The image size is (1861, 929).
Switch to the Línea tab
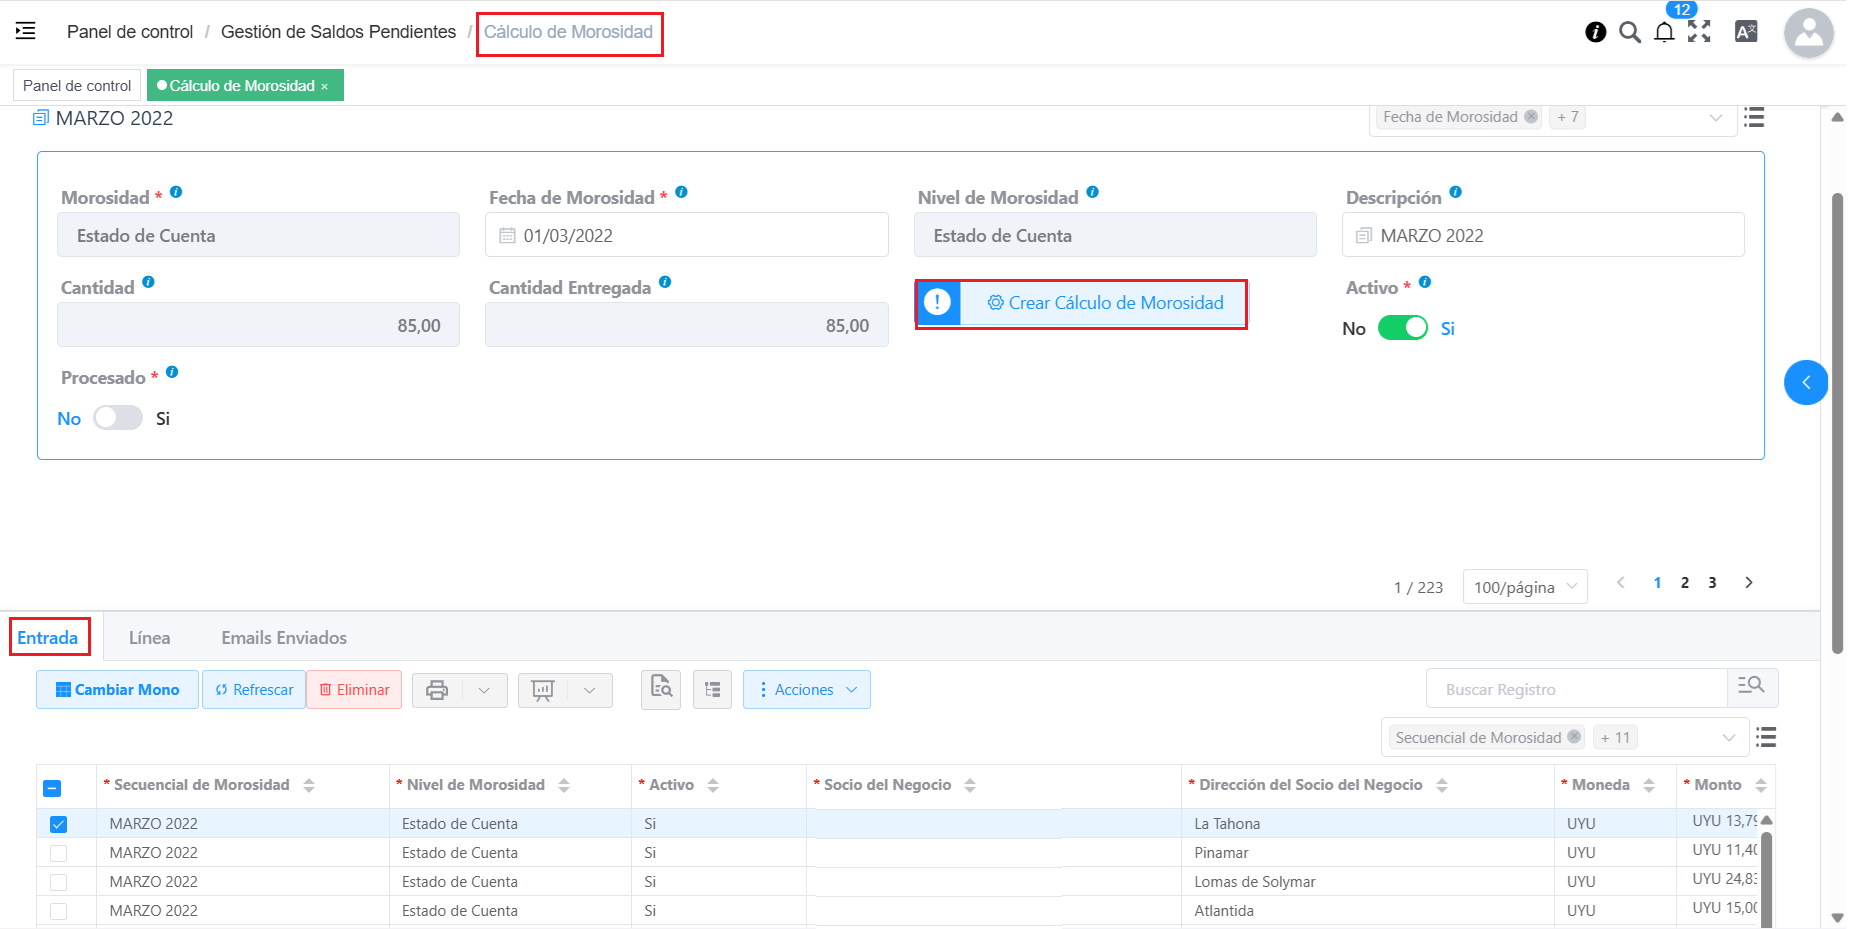[x=149, y=638]
